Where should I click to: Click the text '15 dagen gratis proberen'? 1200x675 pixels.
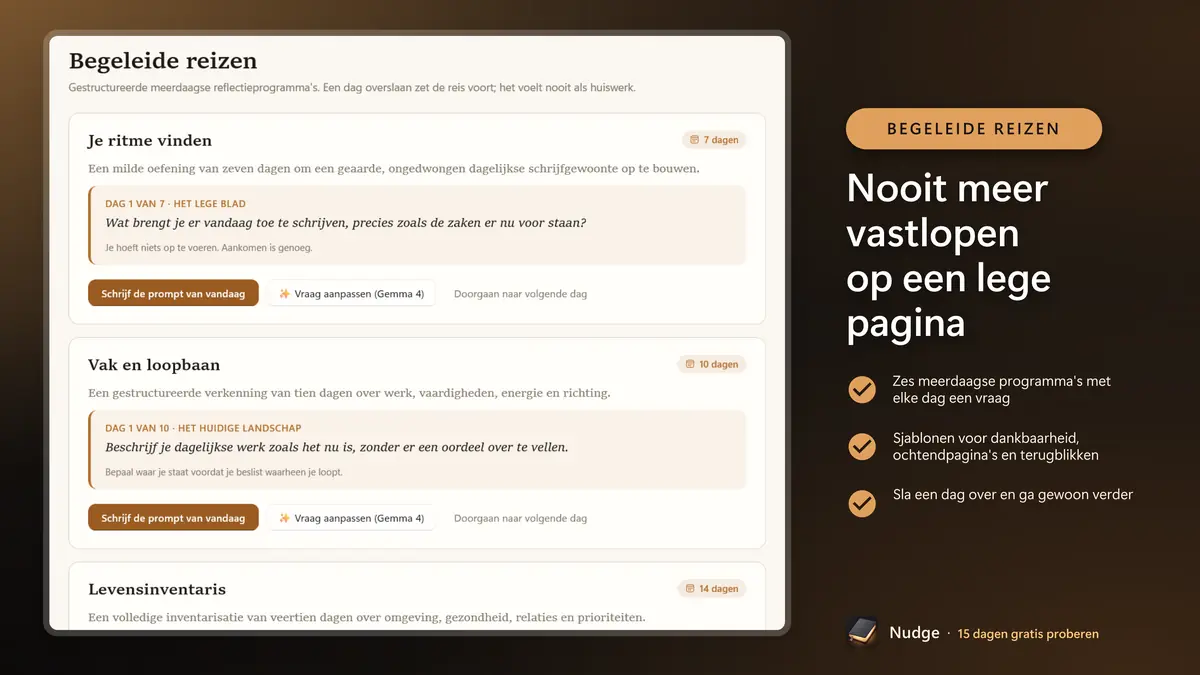tap(1028, 634)
